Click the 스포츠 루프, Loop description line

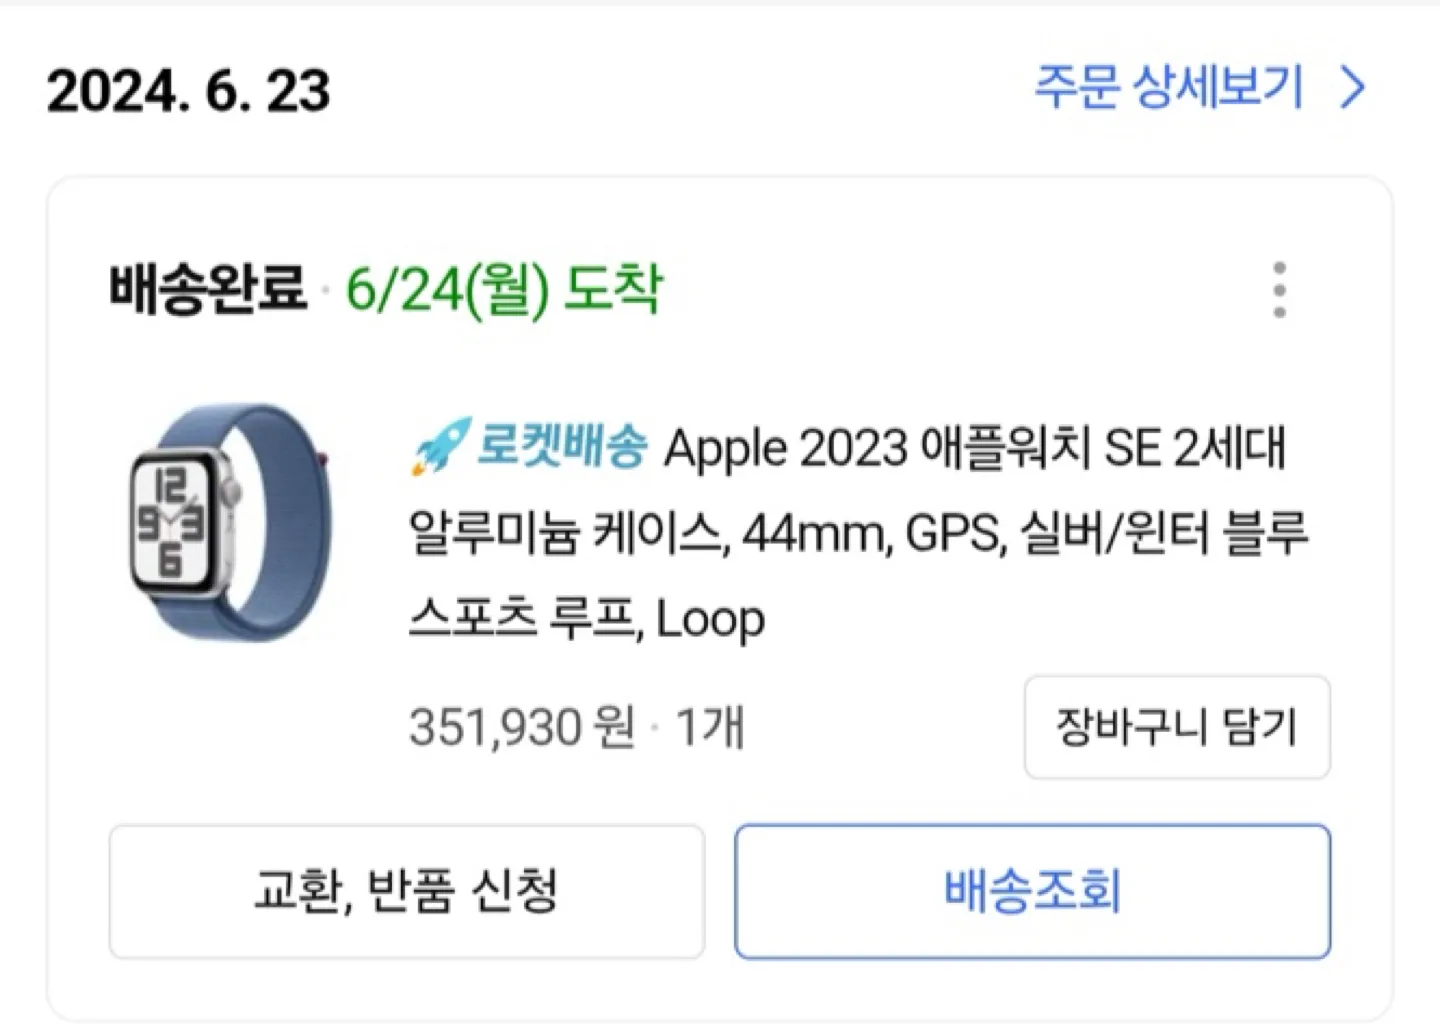tap(587, 619)
